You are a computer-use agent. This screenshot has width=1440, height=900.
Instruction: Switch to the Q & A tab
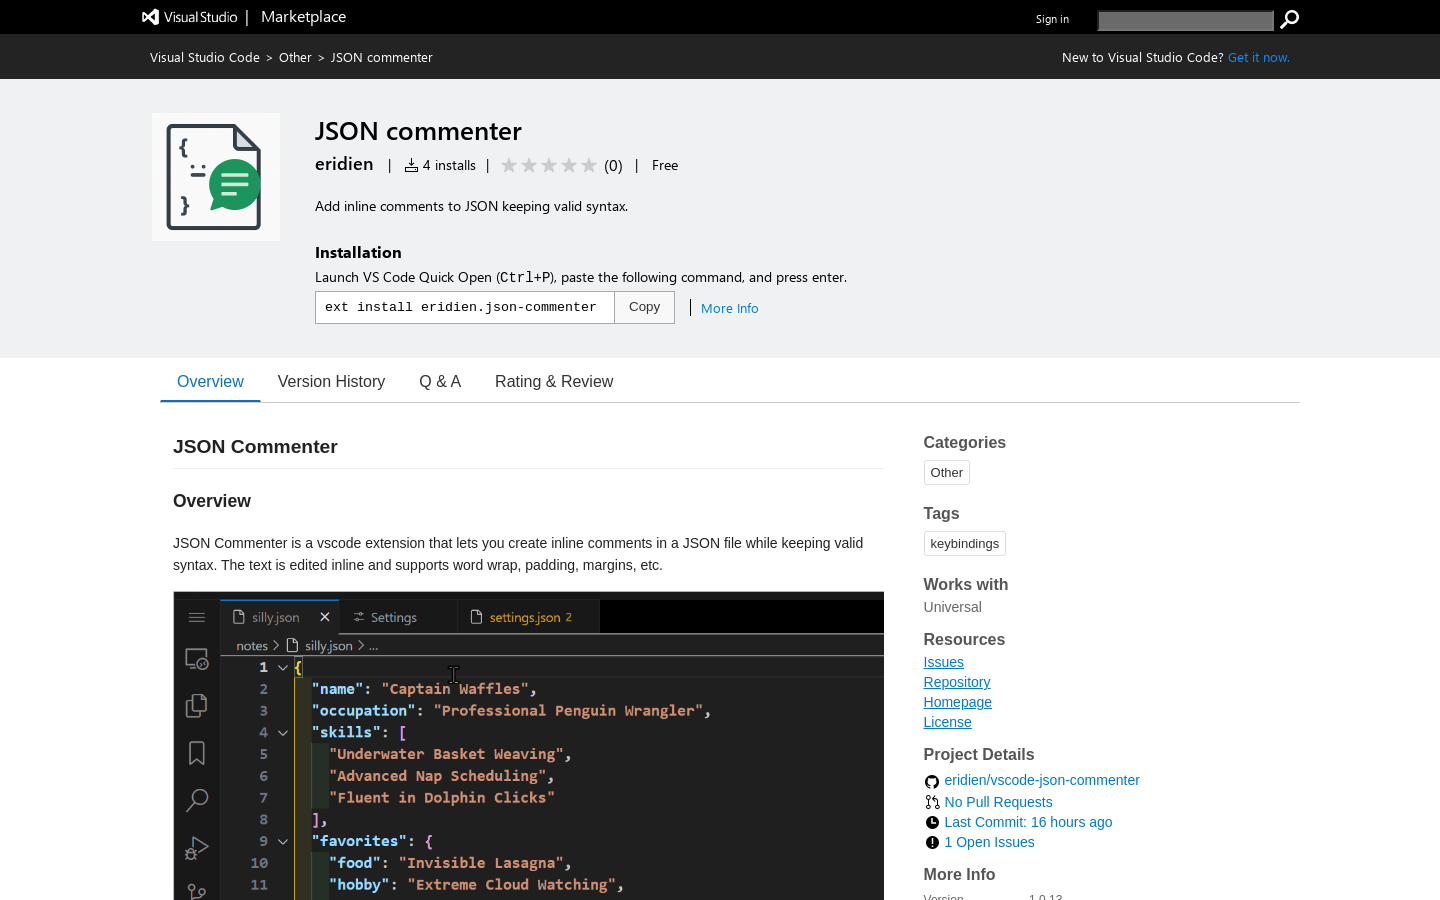(440, 381)
